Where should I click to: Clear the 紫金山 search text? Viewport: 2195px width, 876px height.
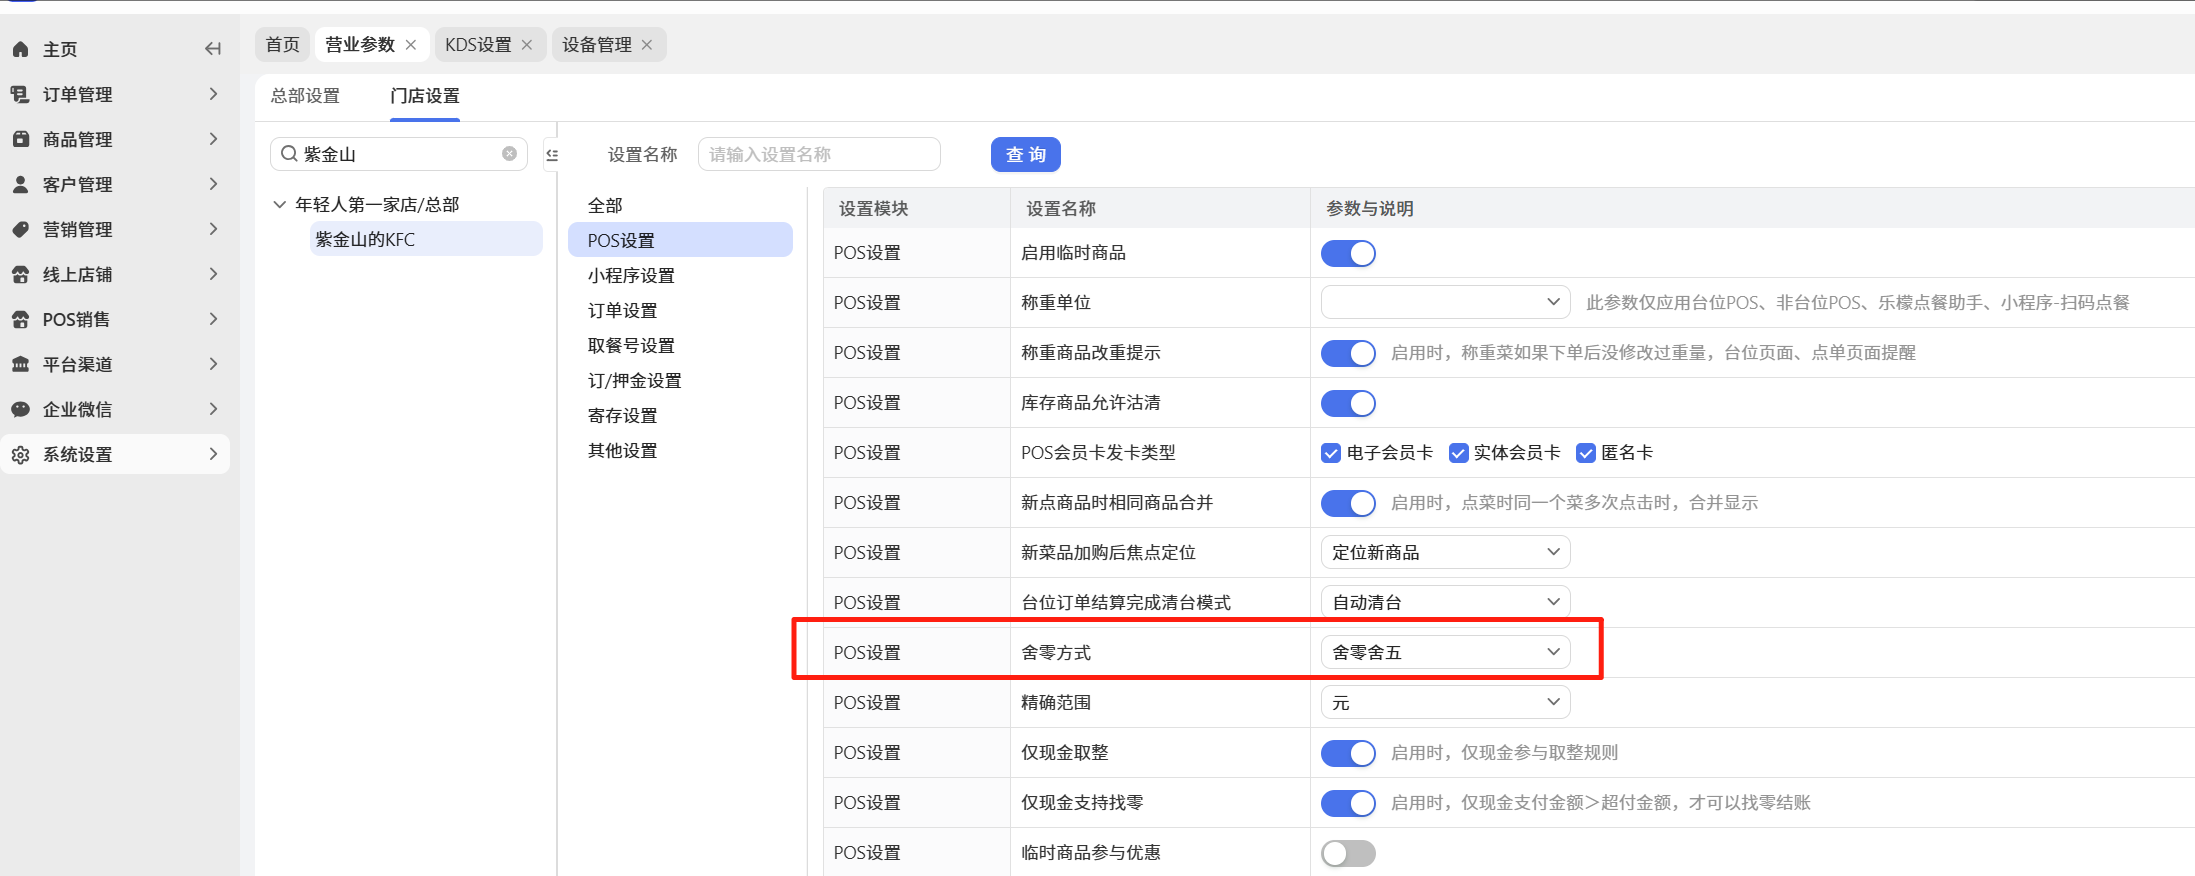pos(509,154)
